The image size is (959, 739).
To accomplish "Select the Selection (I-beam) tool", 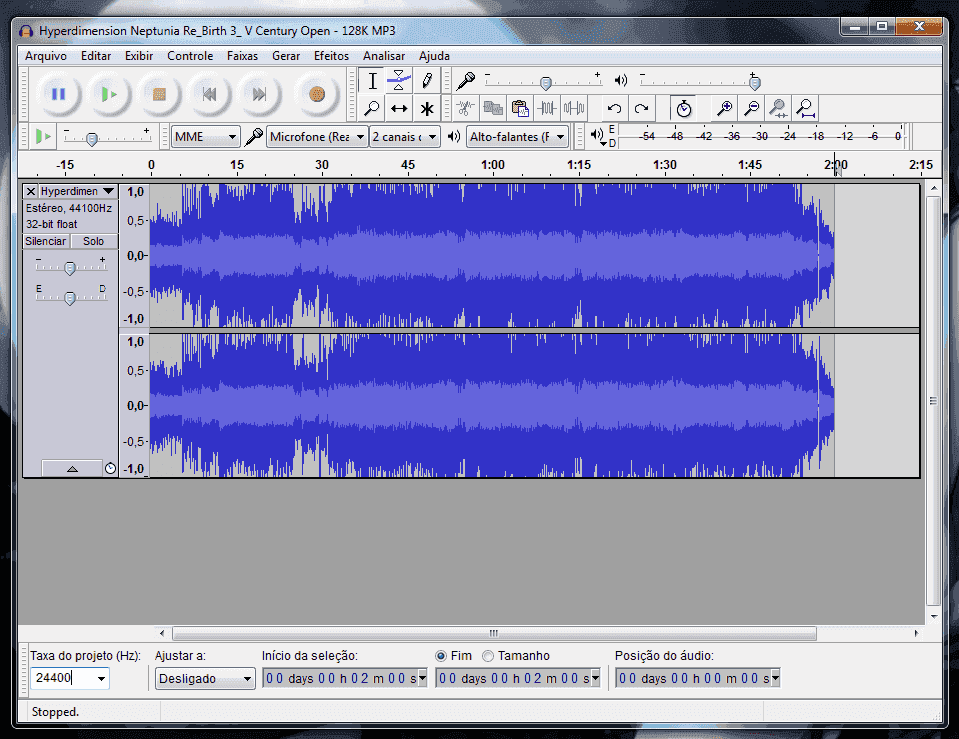I will [x=372, y=81].
